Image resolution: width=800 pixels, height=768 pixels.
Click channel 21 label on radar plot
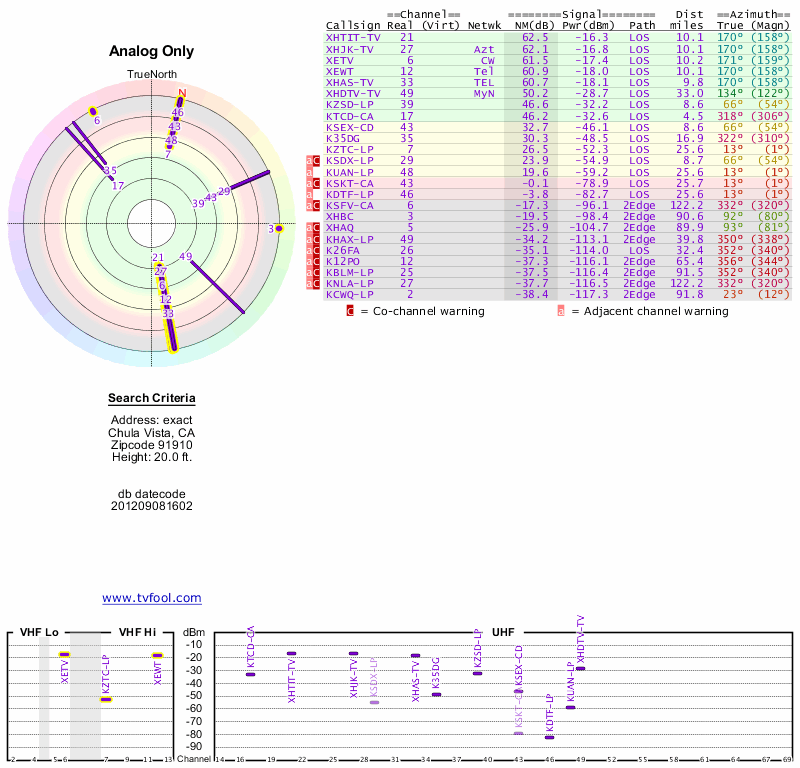pyautogui.click(x=158, y=258)
